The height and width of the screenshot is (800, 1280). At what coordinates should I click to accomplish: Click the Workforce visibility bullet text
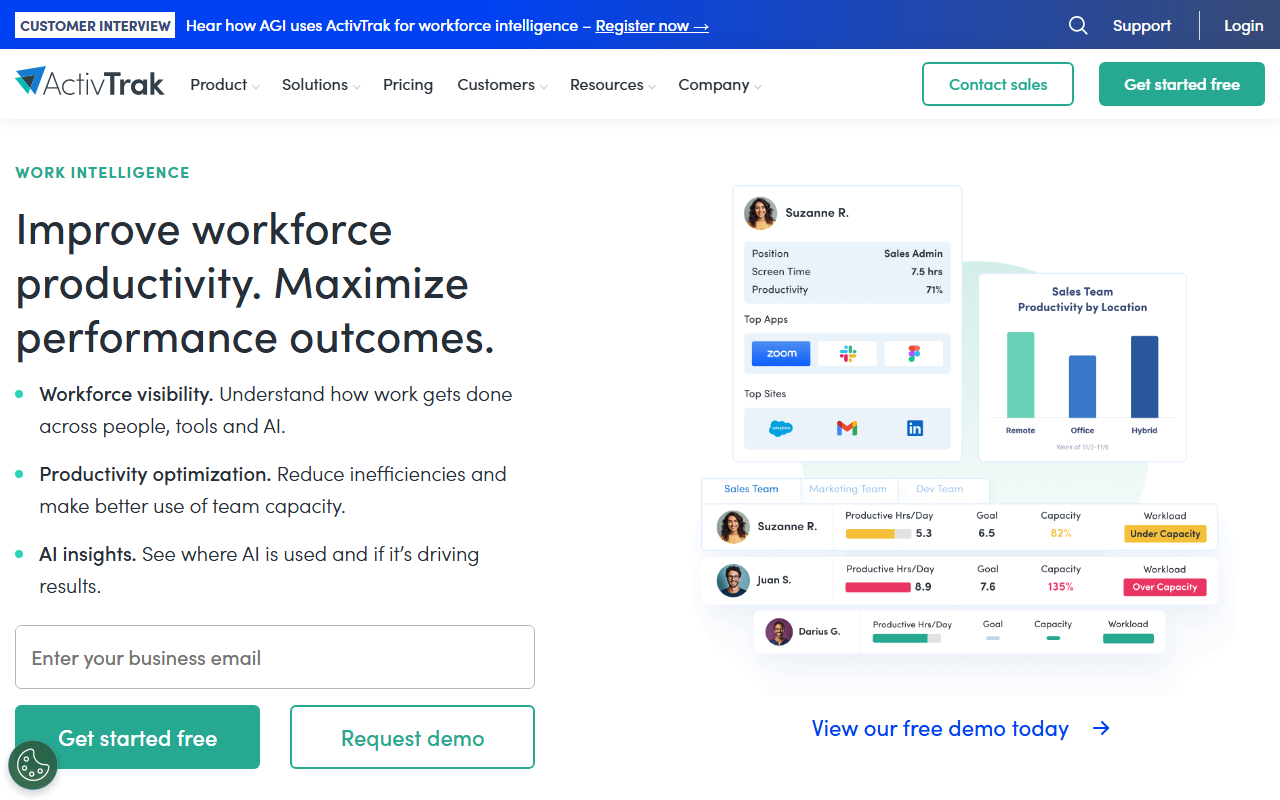pos(276,410)
